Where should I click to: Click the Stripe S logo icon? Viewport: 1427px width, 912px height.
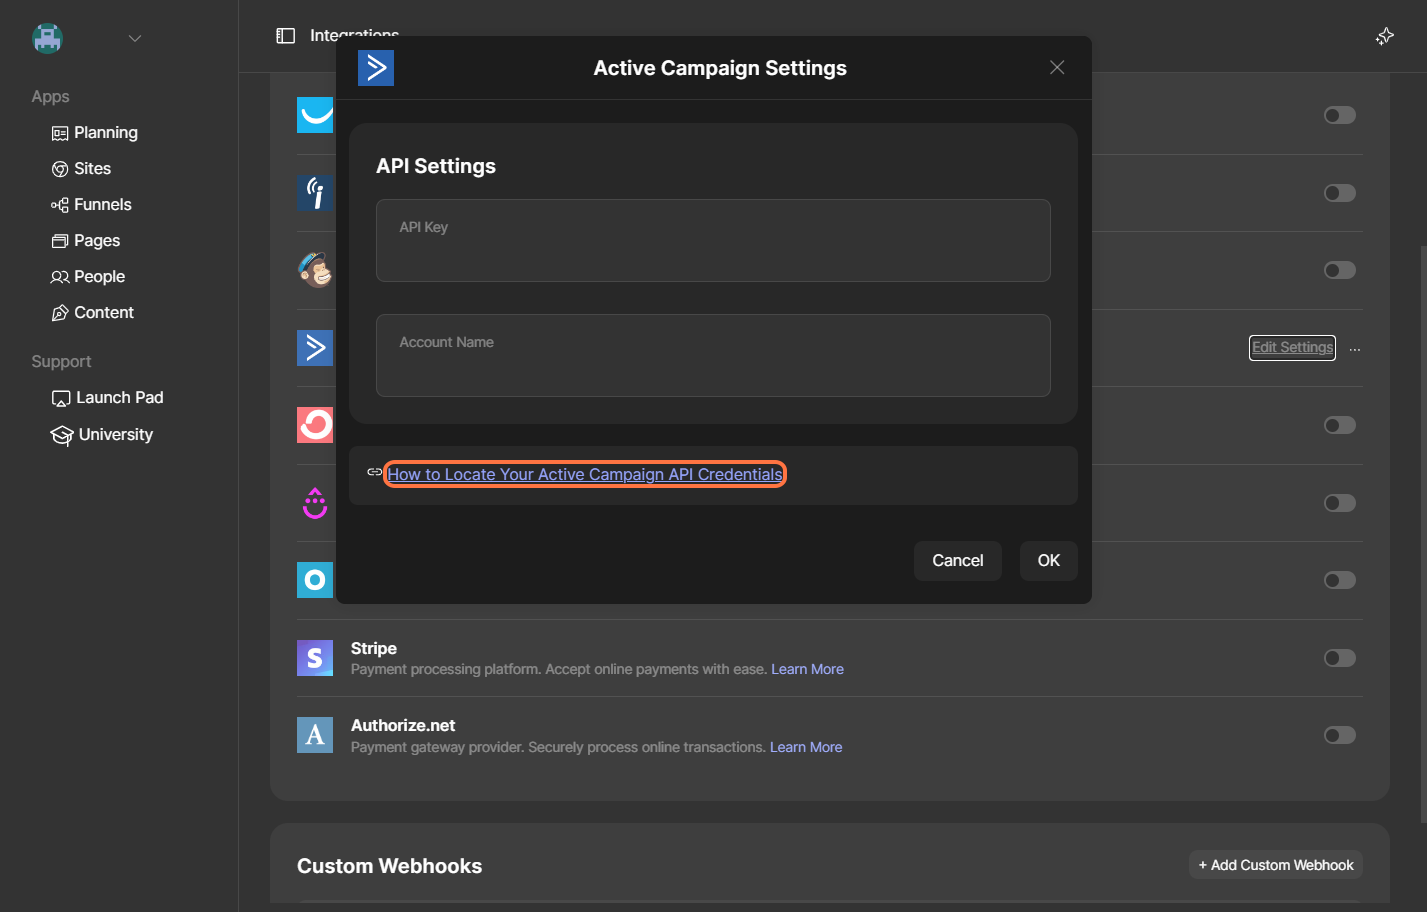tap(315, 658)
